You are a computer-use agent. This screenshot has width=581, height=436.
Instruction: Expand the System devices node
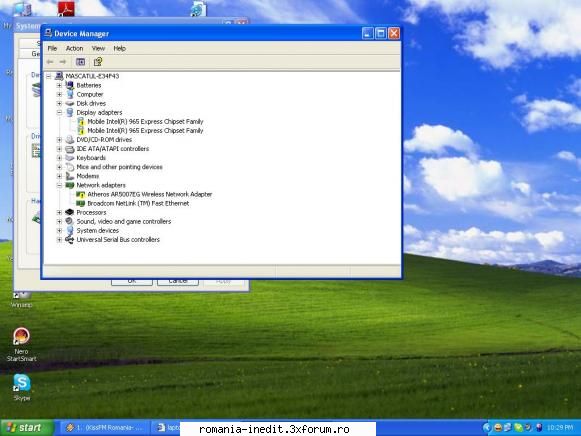click(59, 230)
